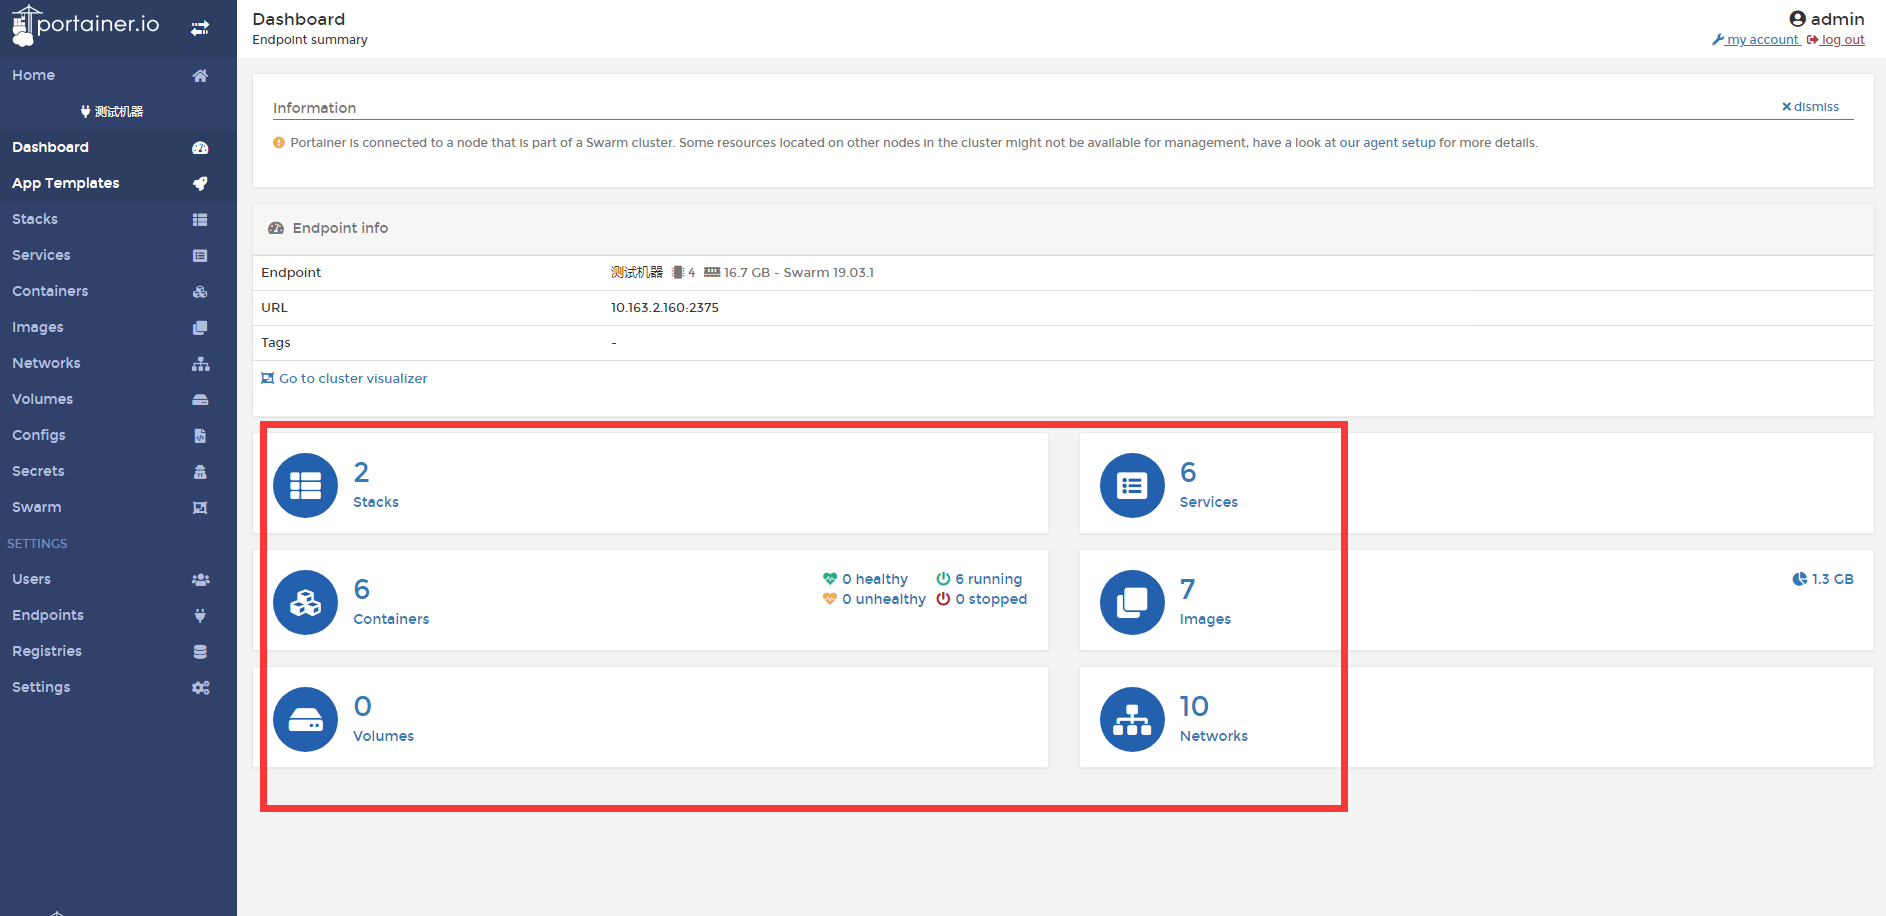
Task: Dismiss the Information panel
Action: (1810, 107)
